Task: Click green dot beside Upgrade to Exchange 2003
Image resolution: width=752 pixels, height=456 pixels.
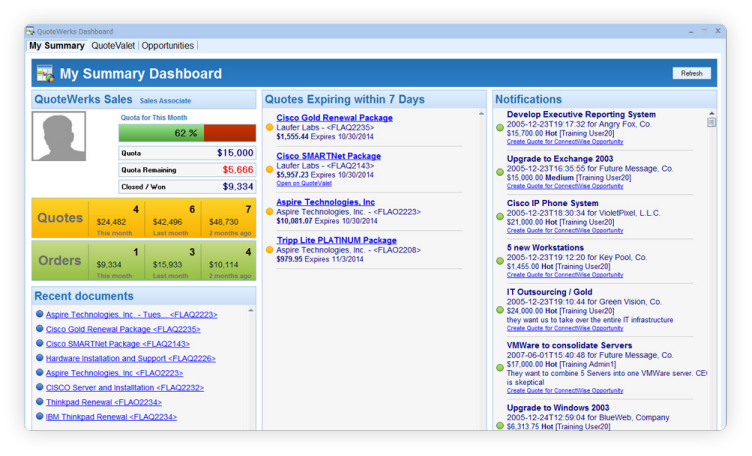Action: (500, 172)
